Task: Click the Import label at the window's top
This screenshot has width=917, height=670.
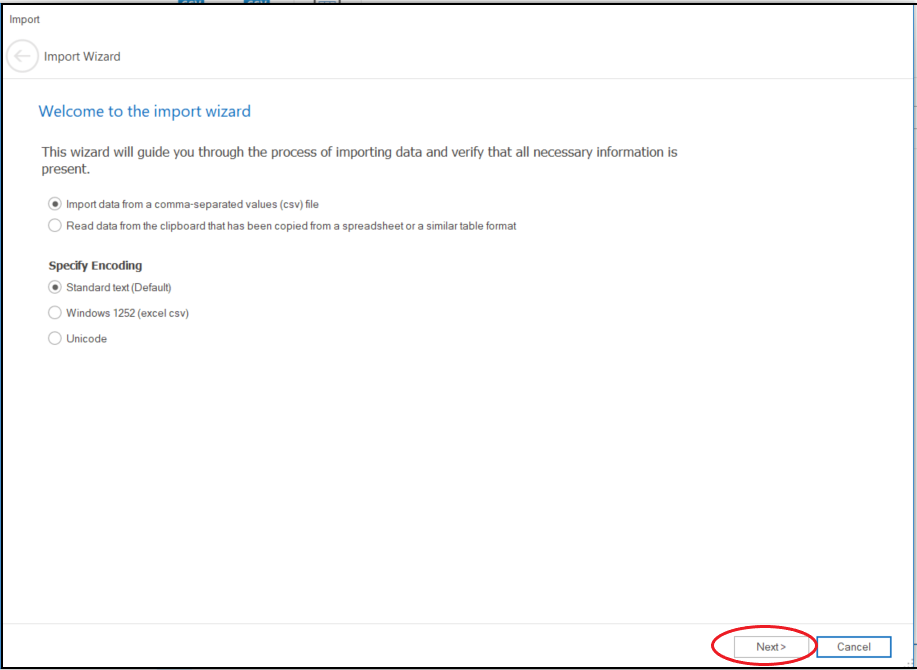Action: click(x=24, y=18)
